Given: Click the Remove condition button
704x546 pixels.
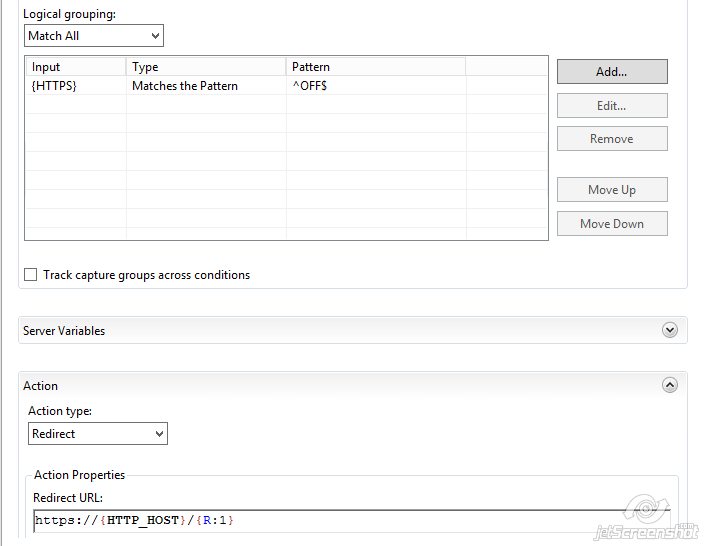Looking at the screenshot, I should tap(611, 139).
